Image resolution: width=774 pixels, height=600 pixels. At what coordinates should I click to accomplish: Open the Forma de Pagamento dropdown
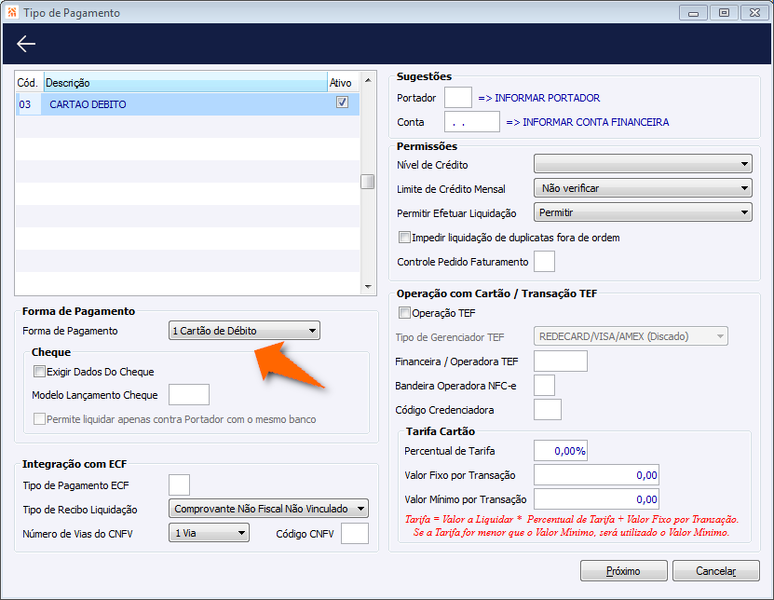click(x=244, y=331)
